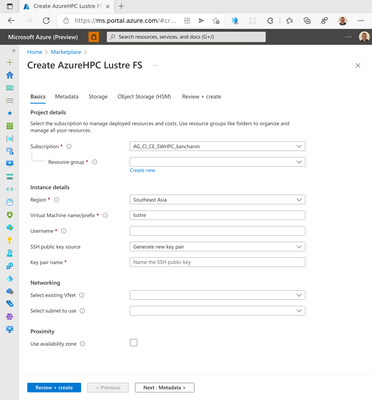The image size is (372, 400).
Task: Close the Create AzureHPC Lustre FS blade
Action: (358, 66)
